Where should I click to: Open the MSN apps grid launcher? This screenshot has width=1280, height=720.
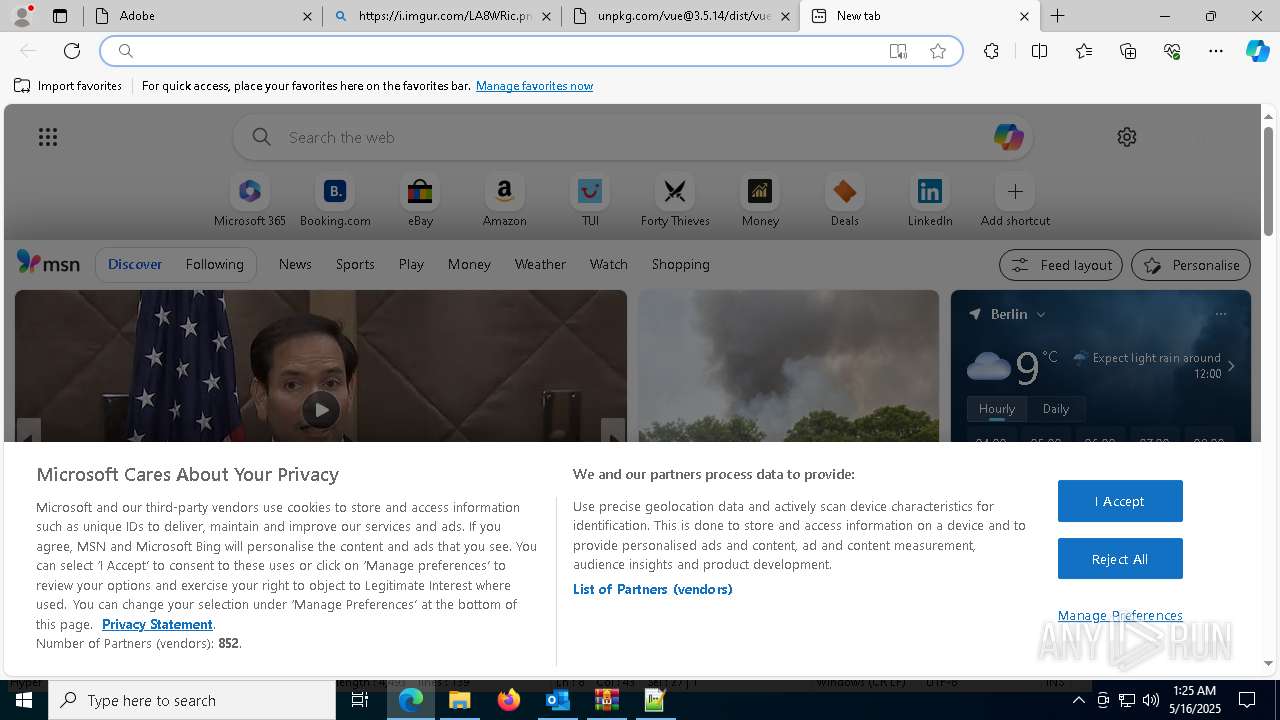(x=48, y=137)
